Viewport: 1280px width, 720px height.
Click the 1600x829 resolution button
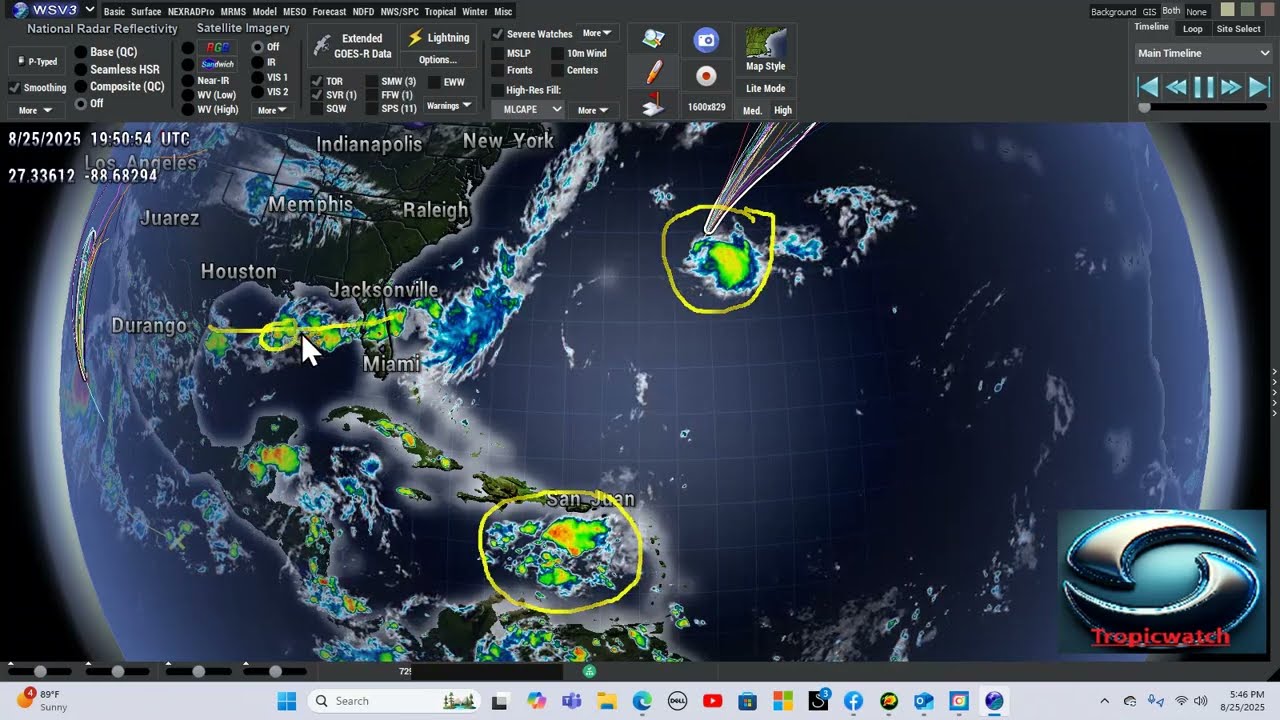(707, 107)
